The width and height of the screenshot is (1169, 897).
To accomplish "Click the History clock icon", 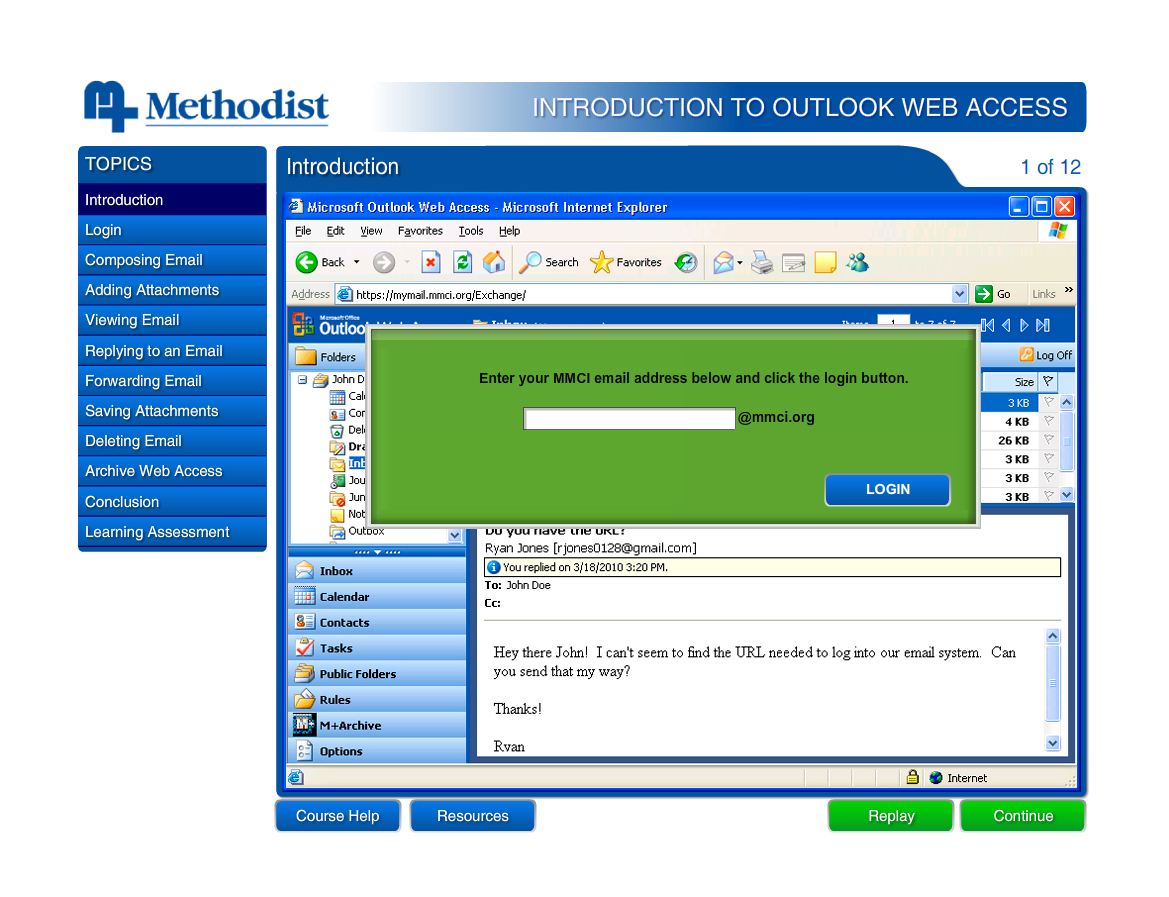I will coord(685,262).
